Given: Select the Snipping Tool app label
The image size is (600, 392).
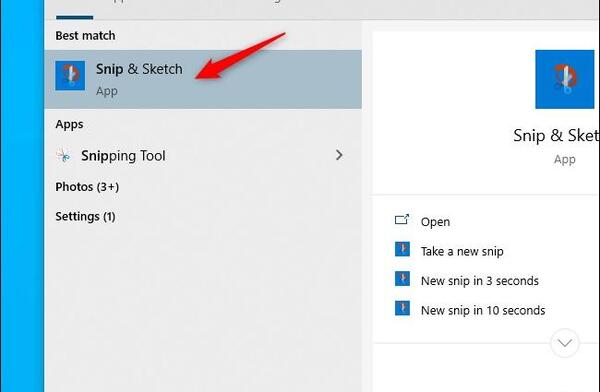Looking at the screenshot, I should [x=123, y=156].
